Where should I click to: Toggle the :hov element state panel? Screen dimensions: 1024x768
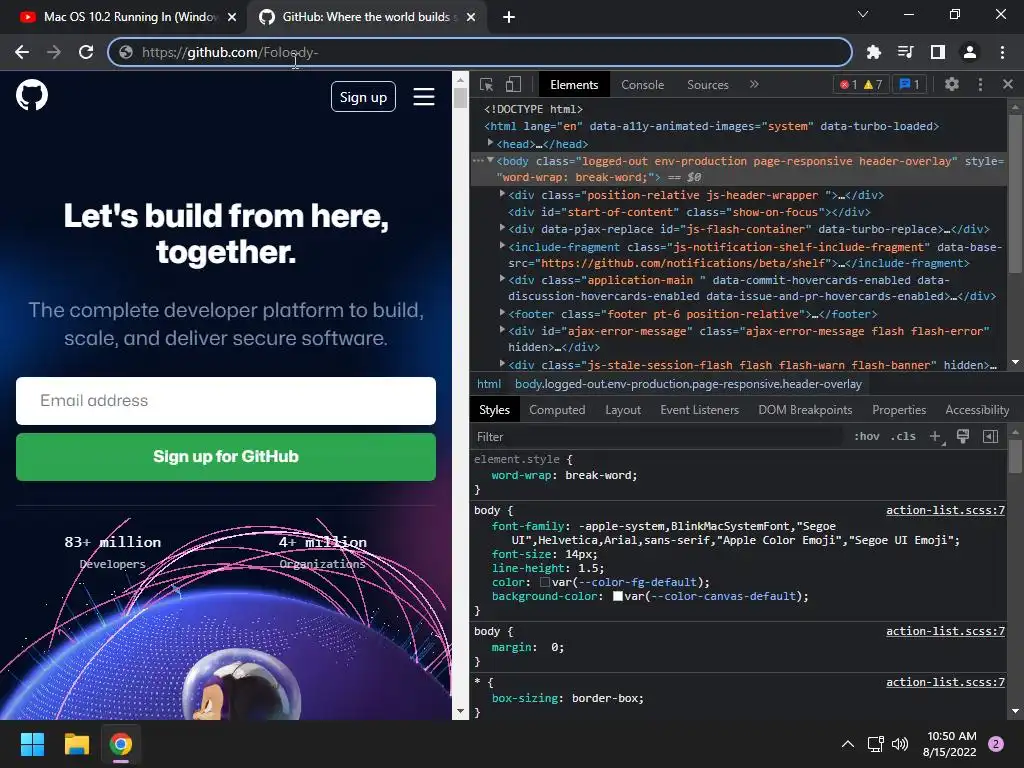click(x=867, y=436)
